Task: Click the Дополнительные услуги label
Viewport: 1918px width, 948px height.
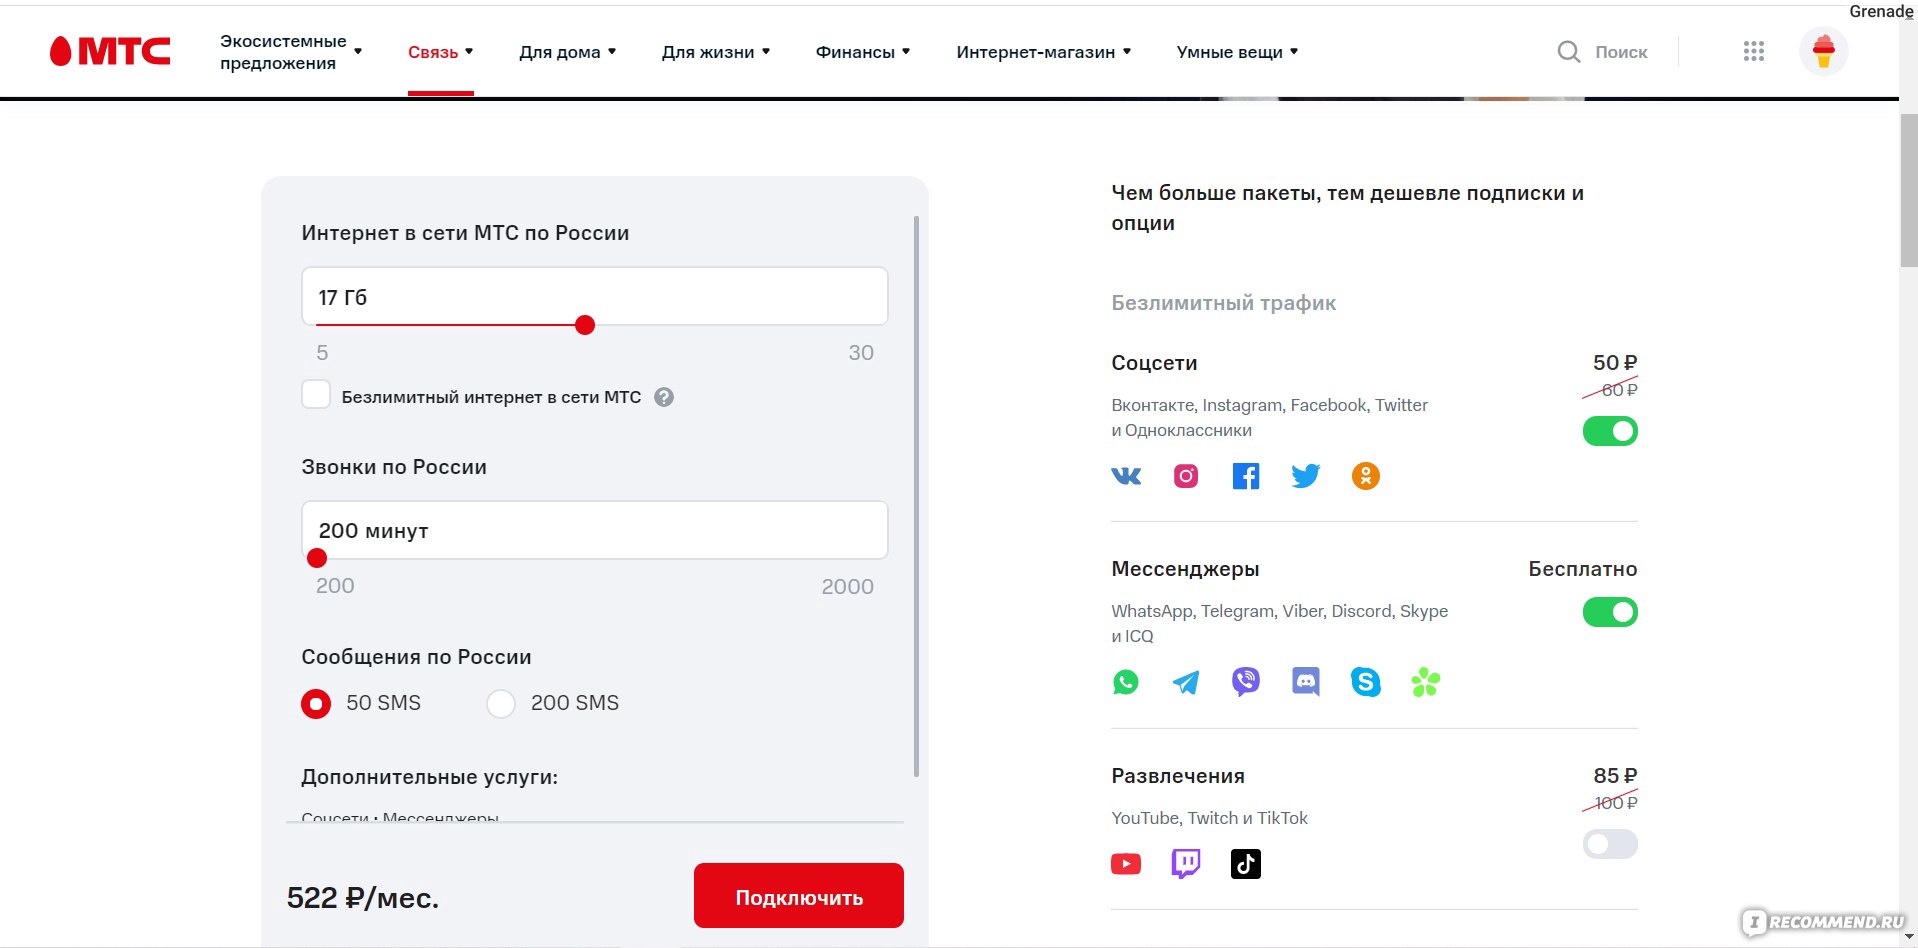Action: 430,777
